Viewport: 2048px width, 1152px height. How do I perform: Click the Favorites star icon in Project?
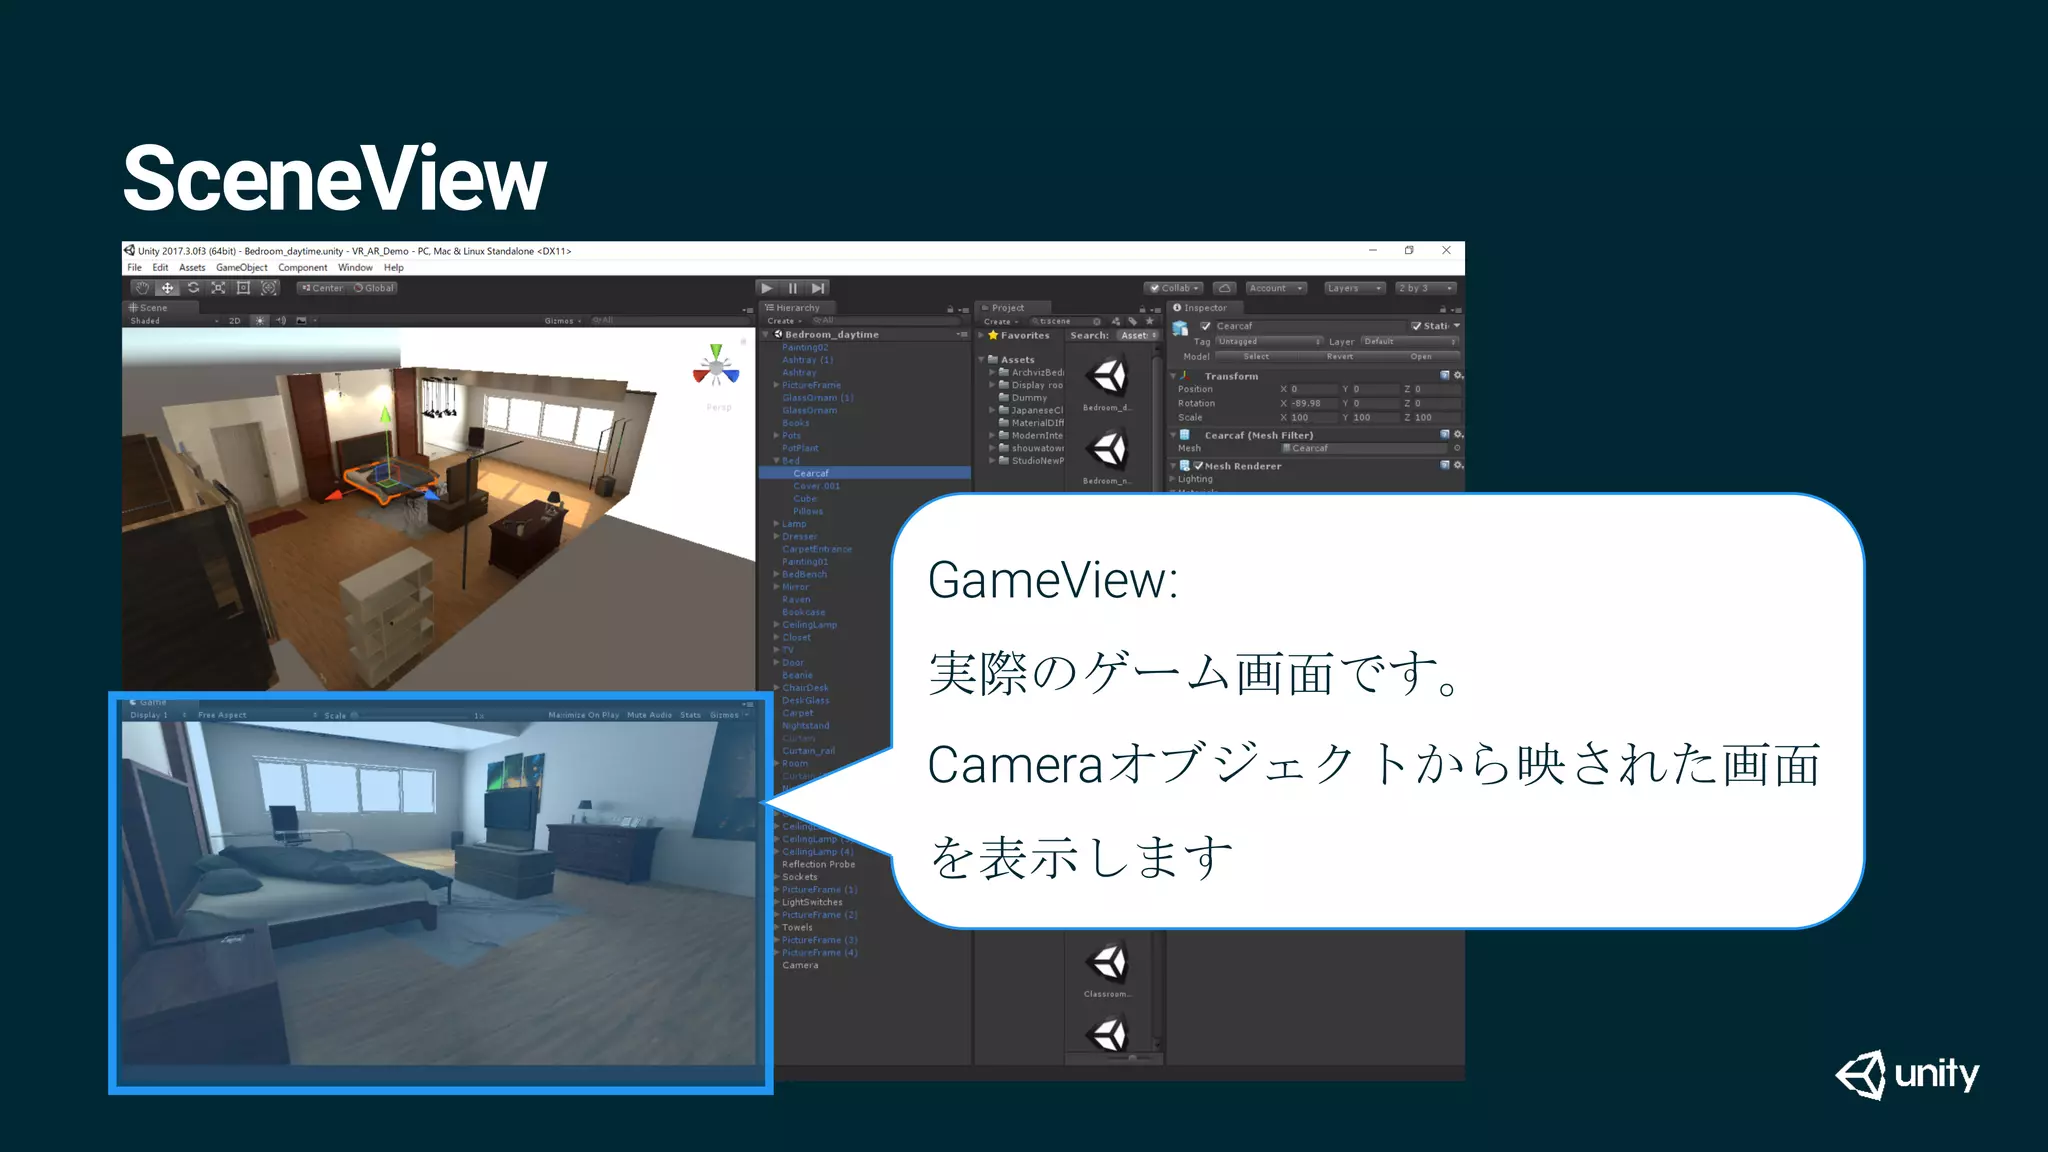[993, 336]
